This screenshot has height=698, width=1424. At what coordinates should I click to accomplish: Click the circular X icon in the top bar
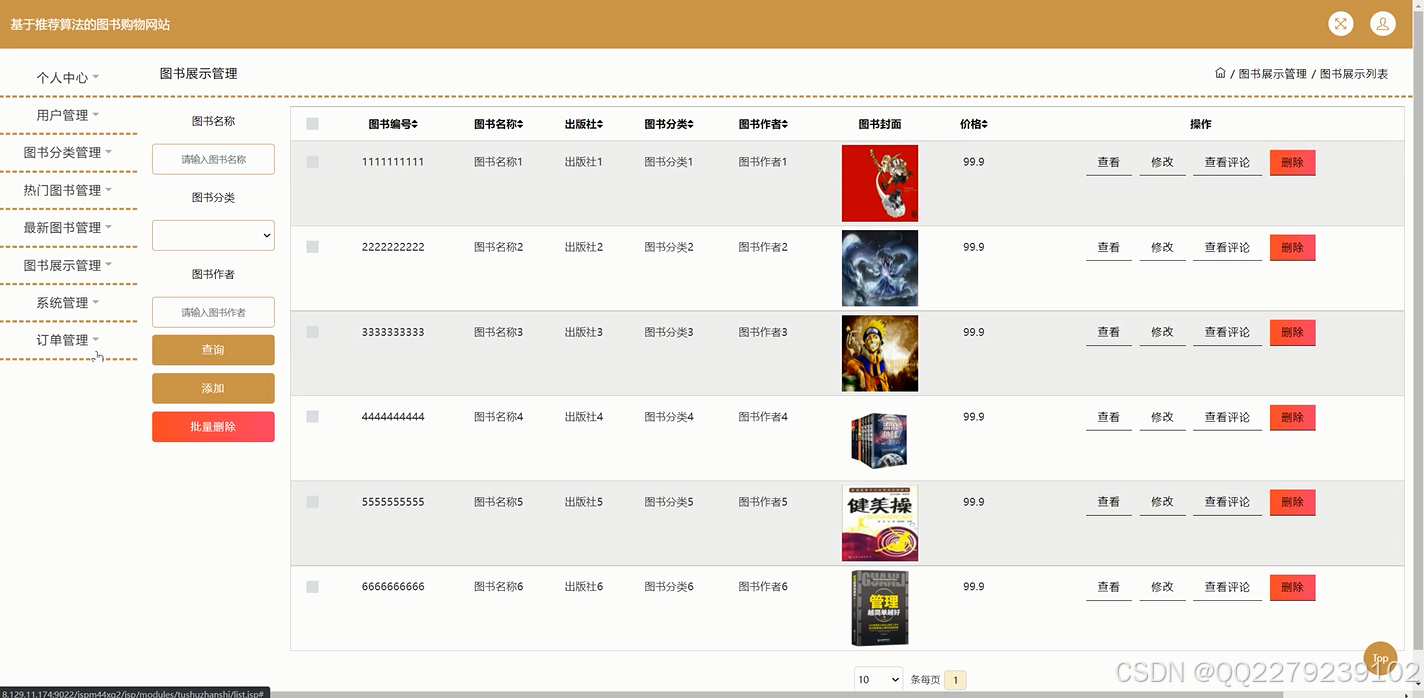[1340, 23]
